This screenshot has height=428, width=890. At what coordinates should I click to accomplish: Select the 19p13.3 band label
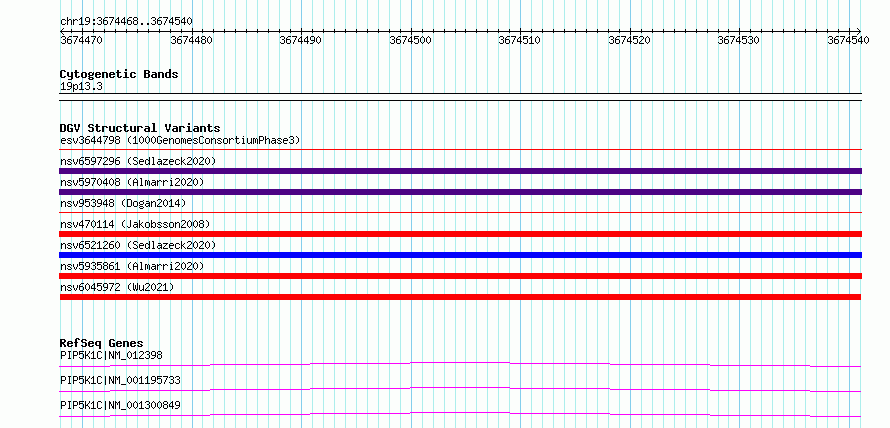pos(81,86)
